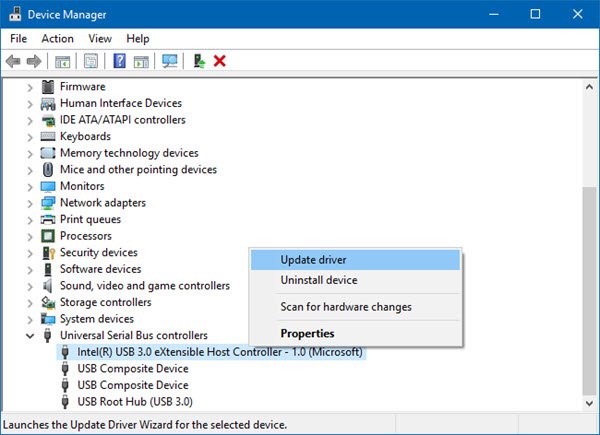Open the Action menu
This screenshot has width=600, height=435.
pyautogui.click(x=57, y=39)
